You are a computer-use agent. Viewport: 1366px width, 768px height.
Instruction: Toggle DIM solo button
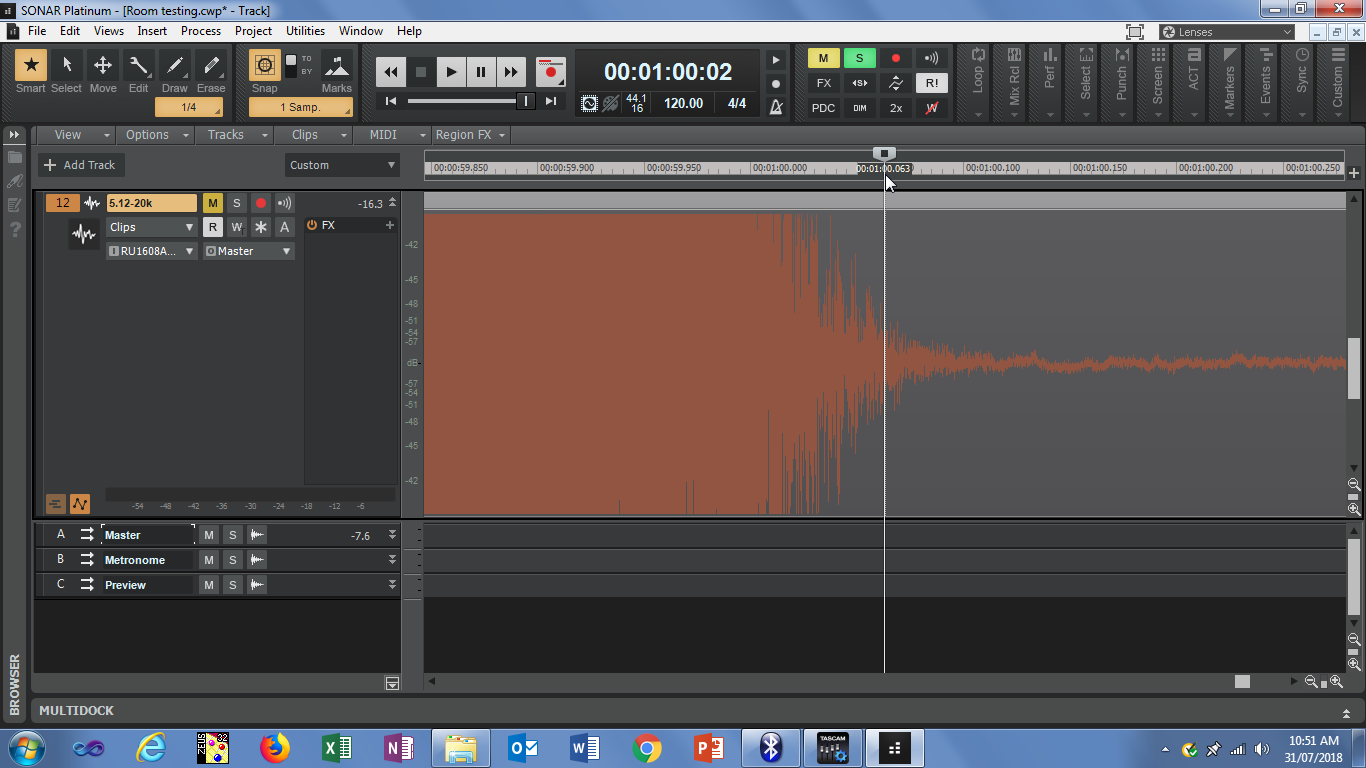(x=859, y=108)
